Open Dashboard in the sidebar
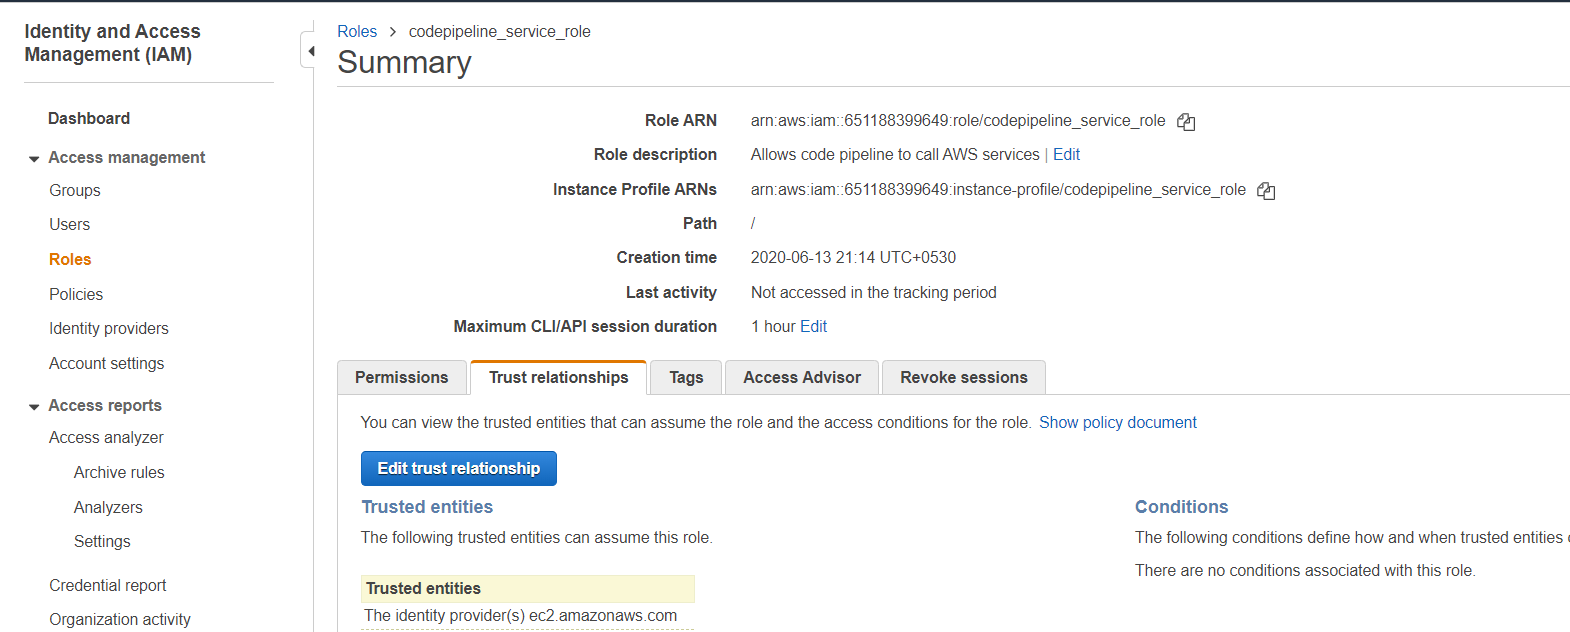The image size is (1570, 632). pyautogui.click(x=89, y=118)
